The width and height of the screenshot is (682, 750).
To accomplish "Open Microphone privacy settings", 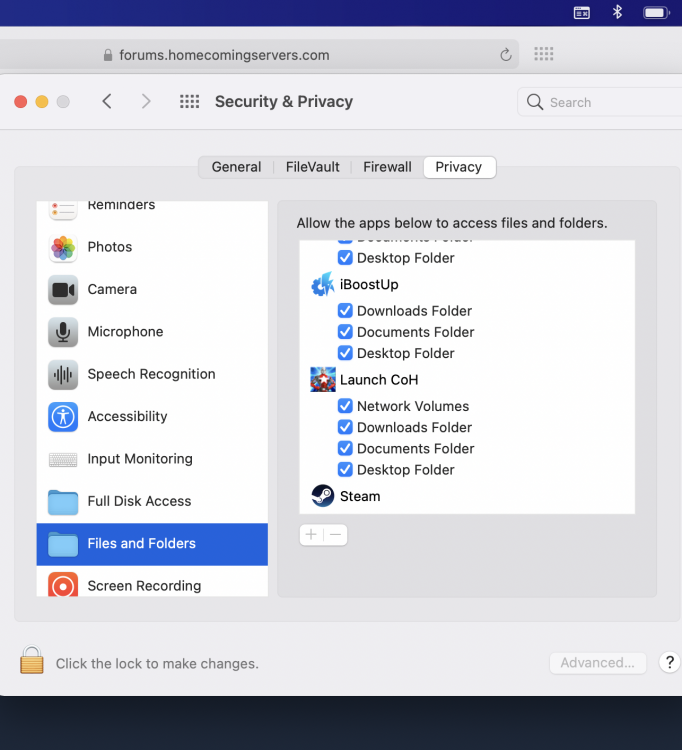I will coord(124,331).
